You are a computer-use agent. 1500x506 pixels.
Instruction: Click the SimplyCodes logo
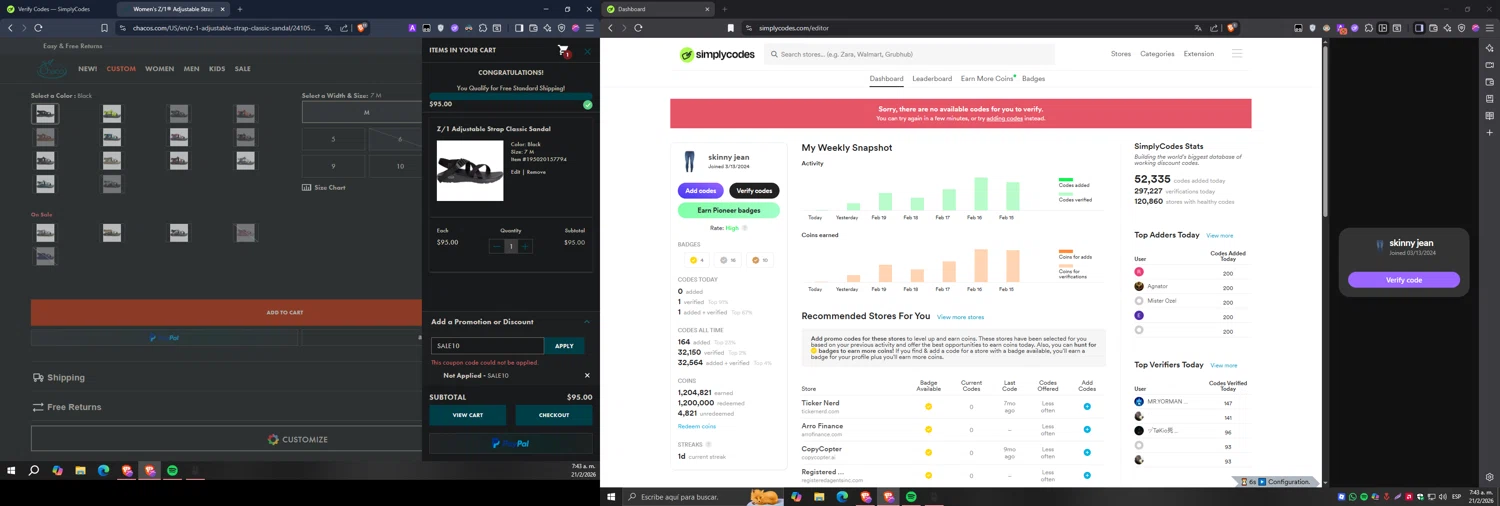[716, 54]
